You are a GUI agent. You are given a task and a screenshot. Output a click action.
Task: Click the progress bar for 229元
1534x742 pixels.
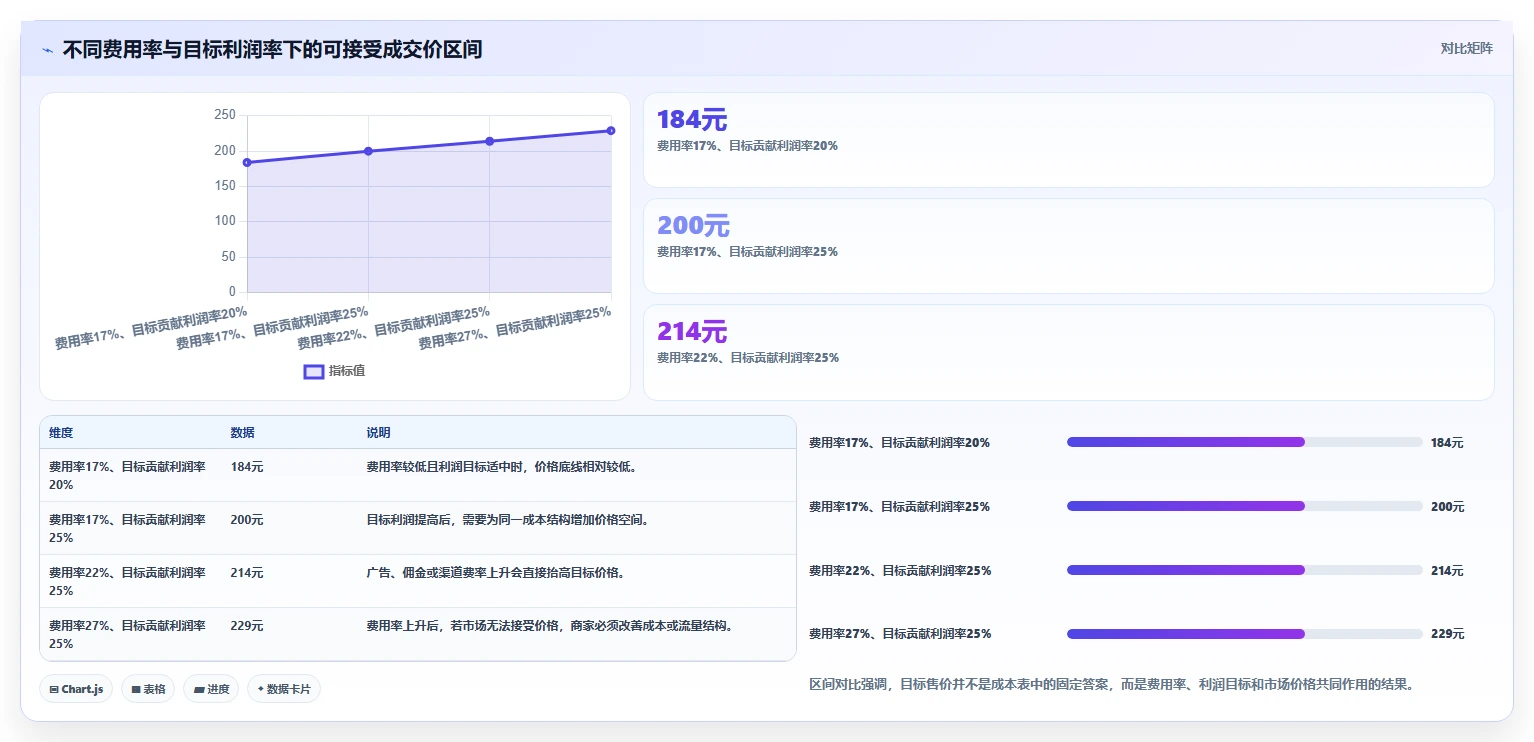[x=1245, y=634]
